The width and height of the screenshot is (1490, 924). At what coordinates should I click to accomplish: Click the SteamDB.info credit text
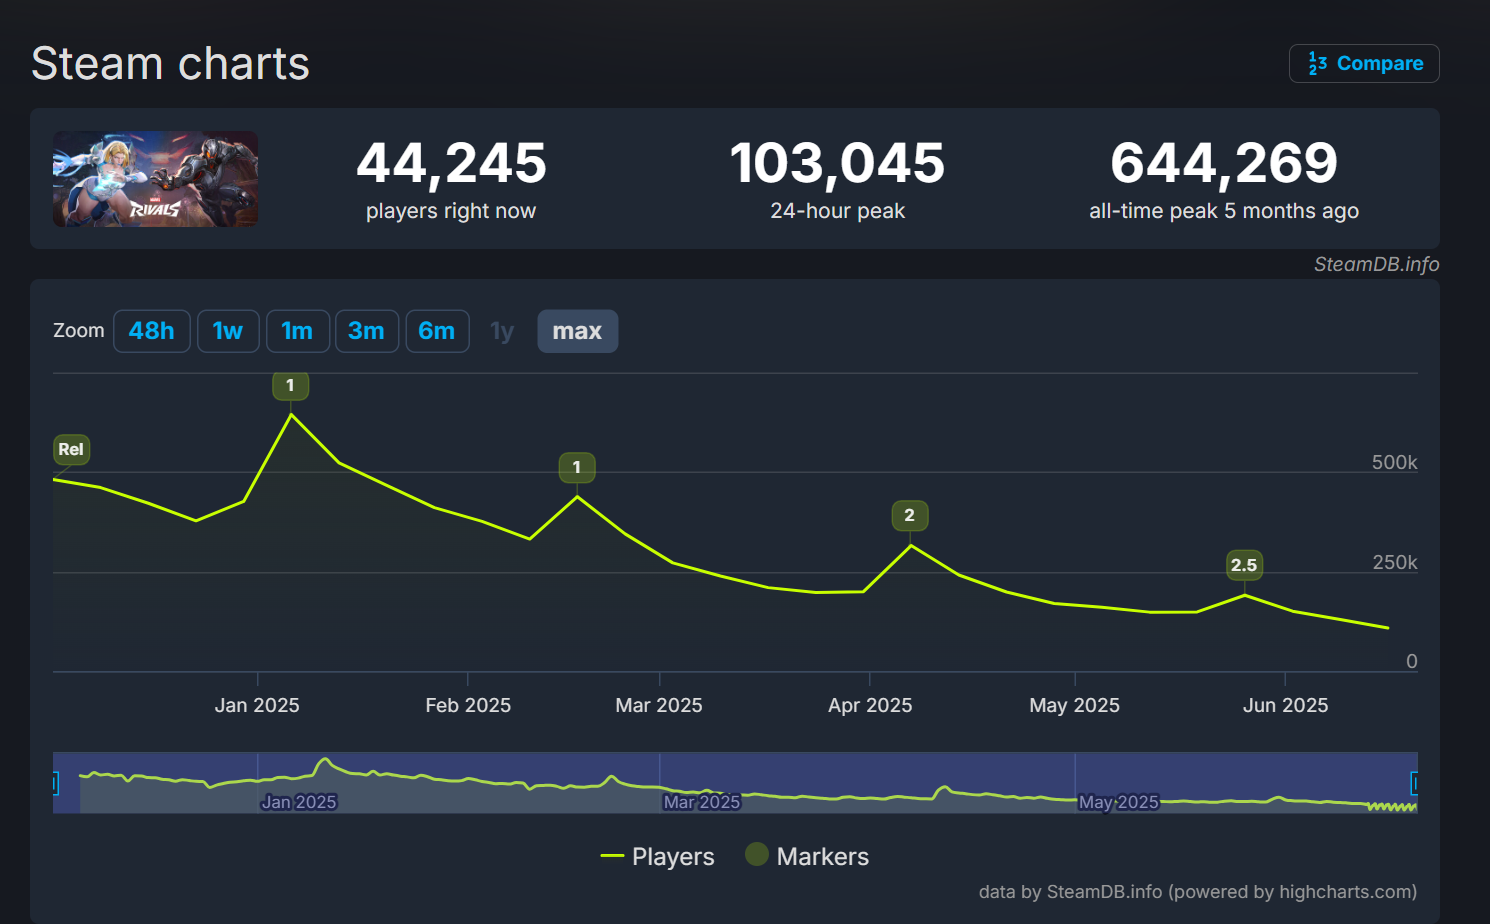coord(1376,264)
